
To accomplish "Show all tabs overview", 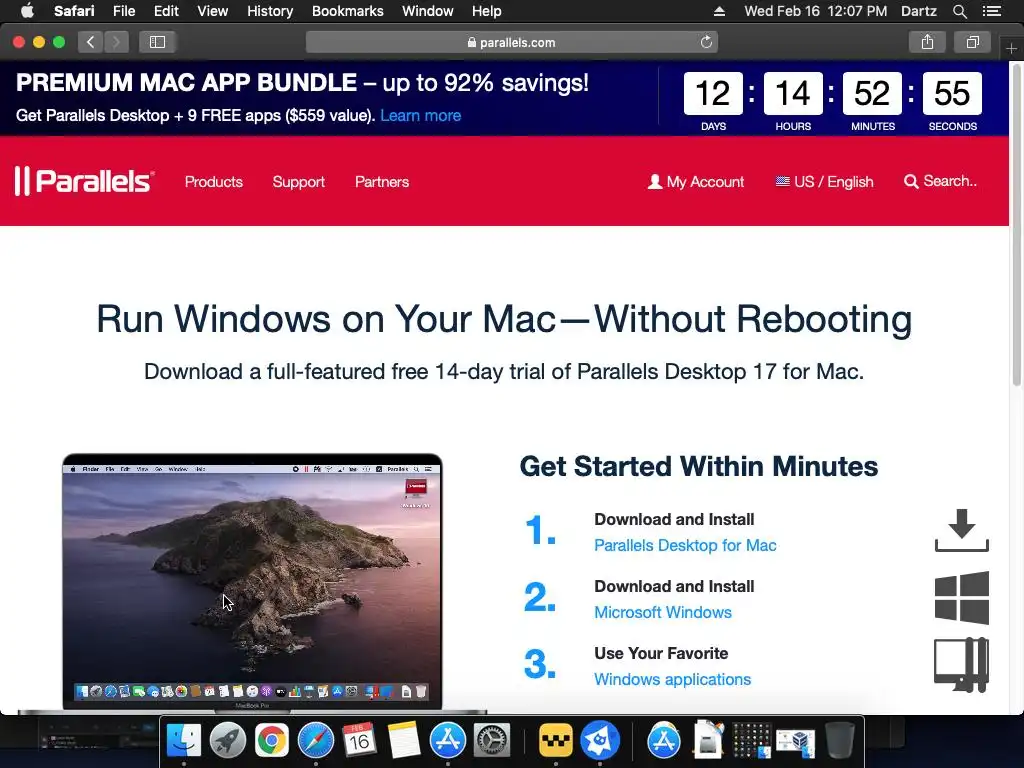I will coord(972,42).
